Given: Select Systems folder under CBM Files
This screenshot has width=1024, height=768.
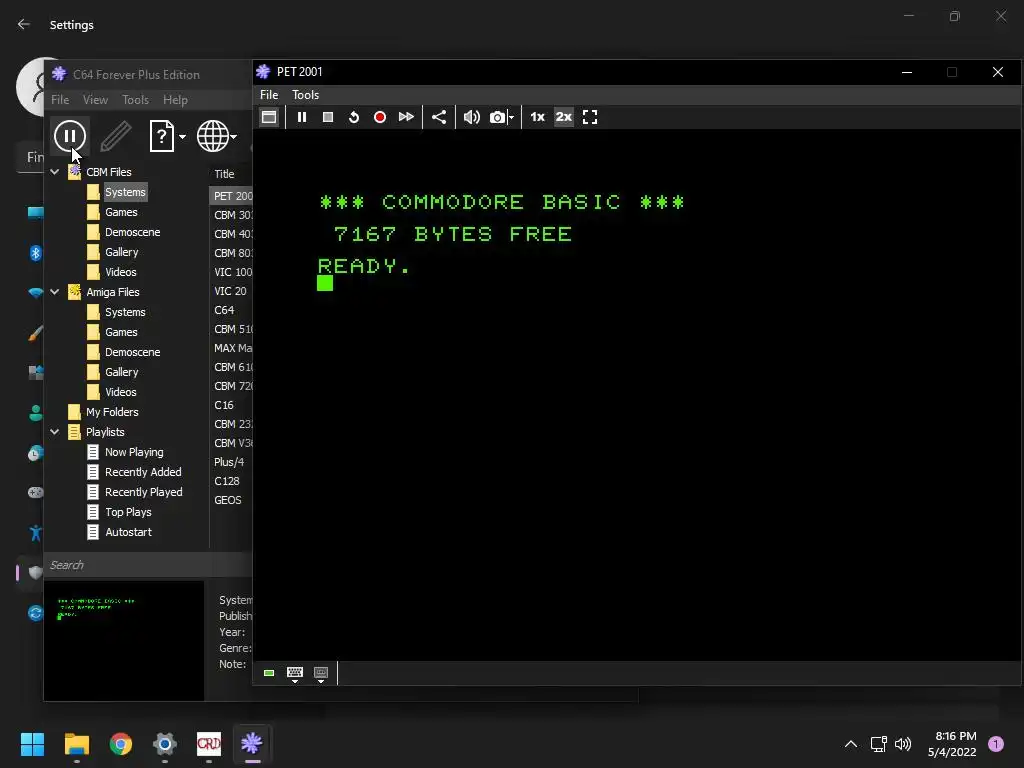Looking at the screenshot, I should click(x=125, y=192).
